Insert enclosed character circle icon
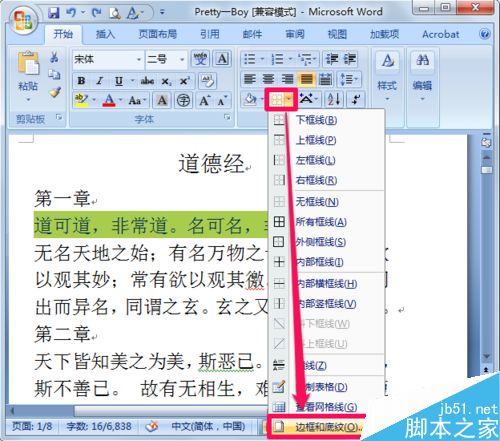 click(183, 100)
